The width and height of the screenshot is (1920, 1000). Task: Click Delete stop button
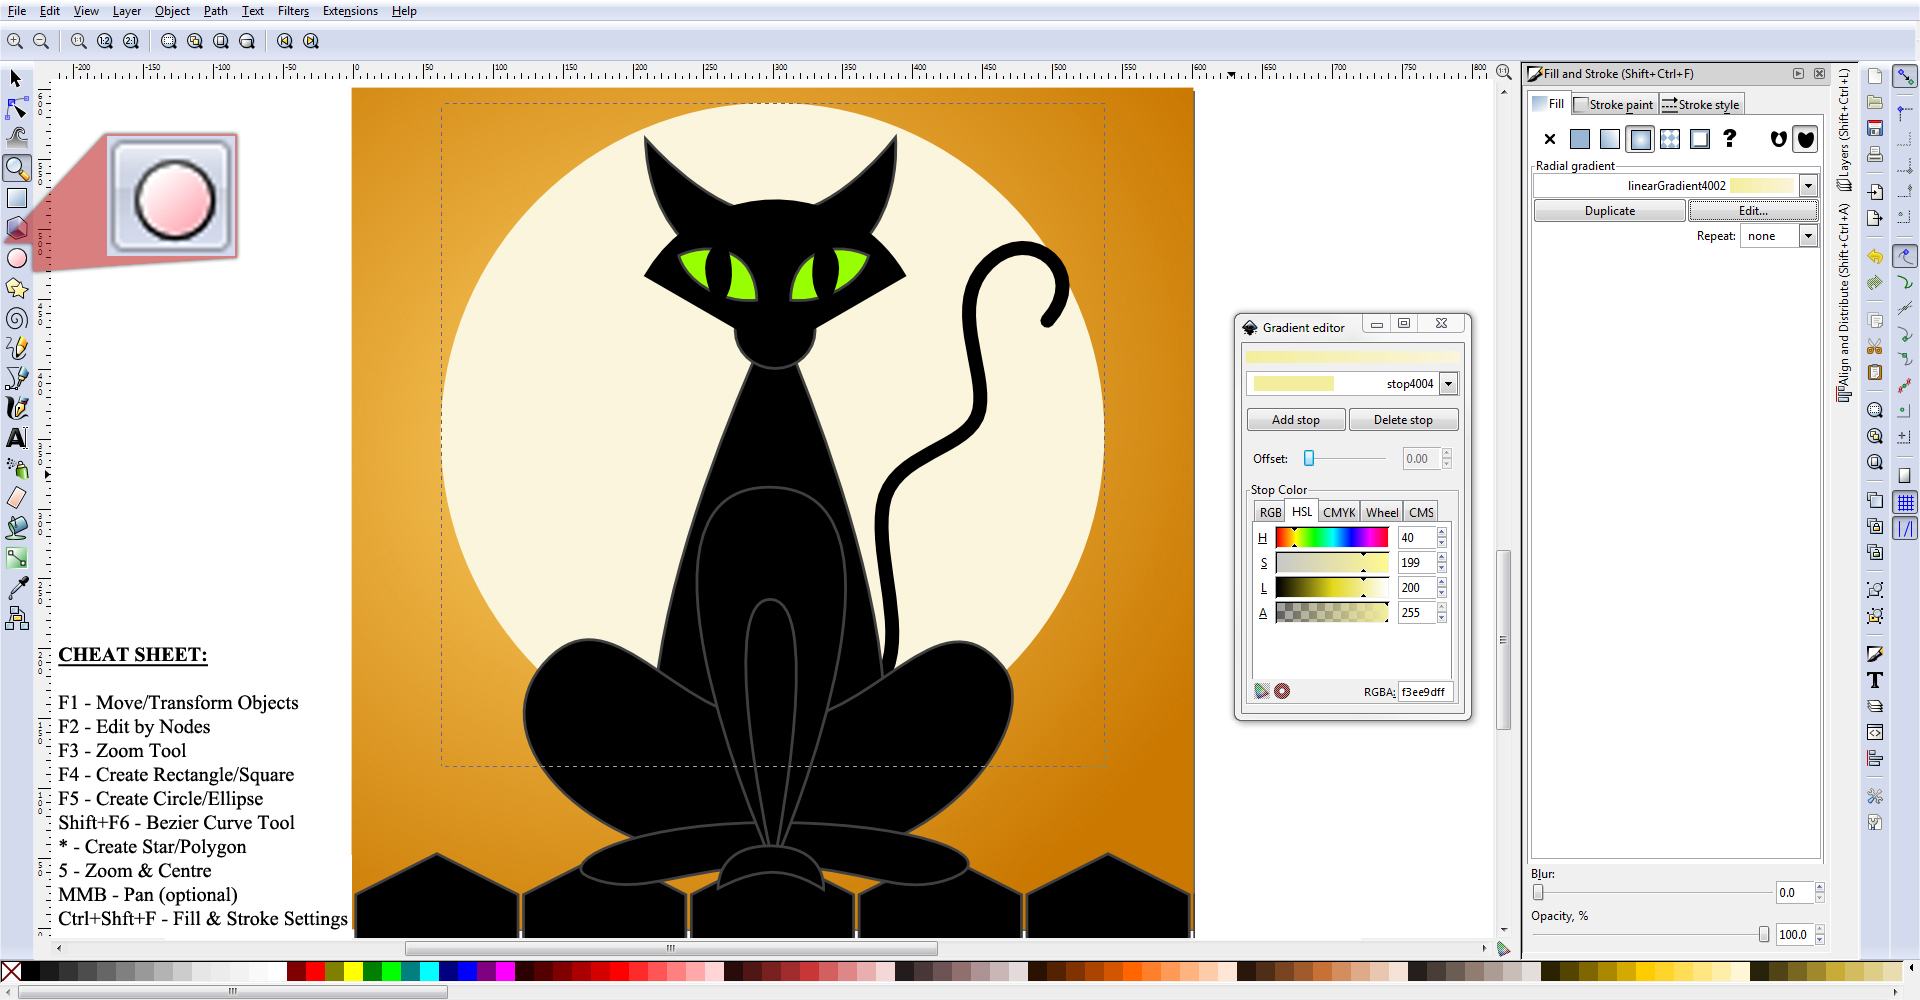(1403, 420)
